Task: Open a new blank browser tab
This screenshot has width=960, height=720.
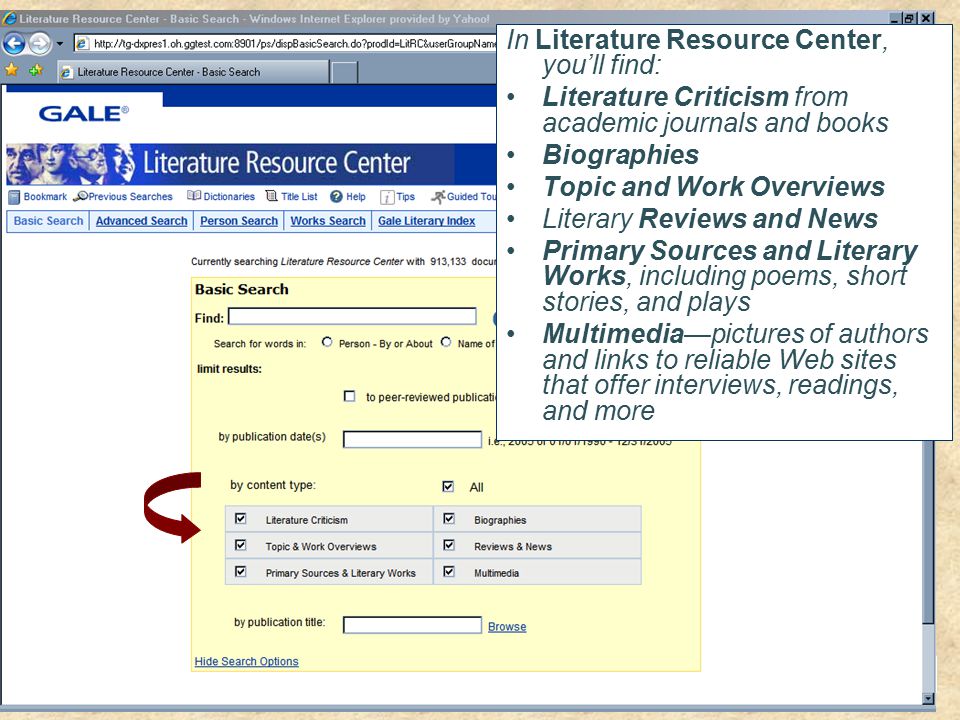Action: [345, 73]
